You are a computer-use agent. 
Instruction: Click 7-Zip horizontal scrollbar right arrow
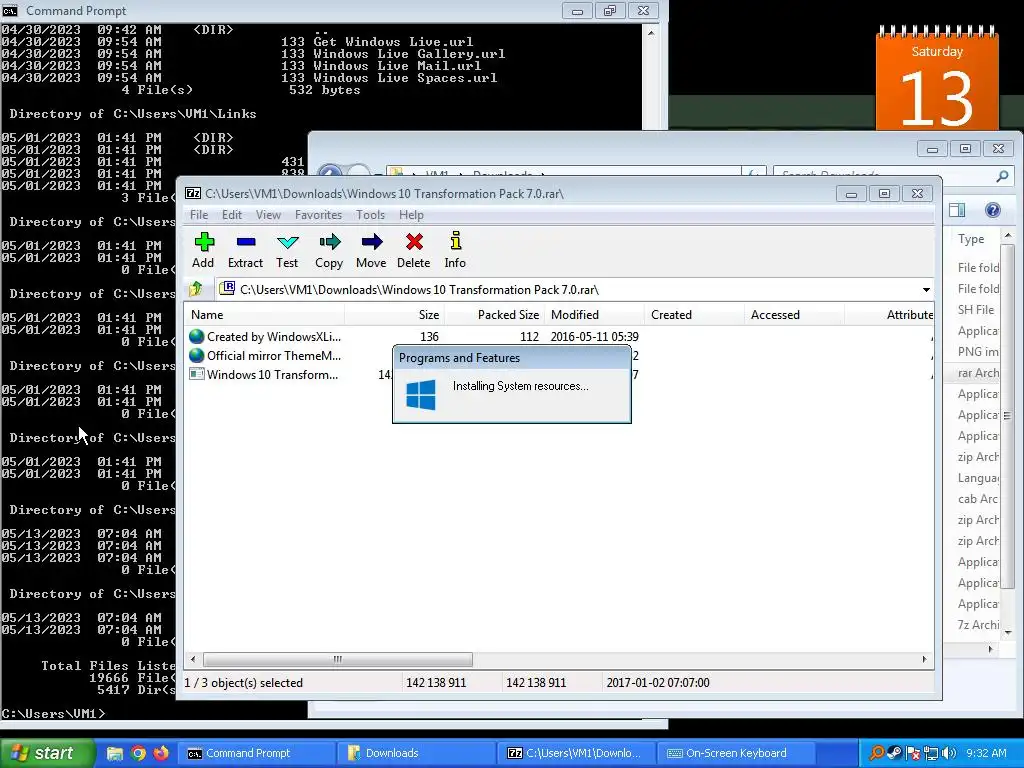[x=924, y=659]
